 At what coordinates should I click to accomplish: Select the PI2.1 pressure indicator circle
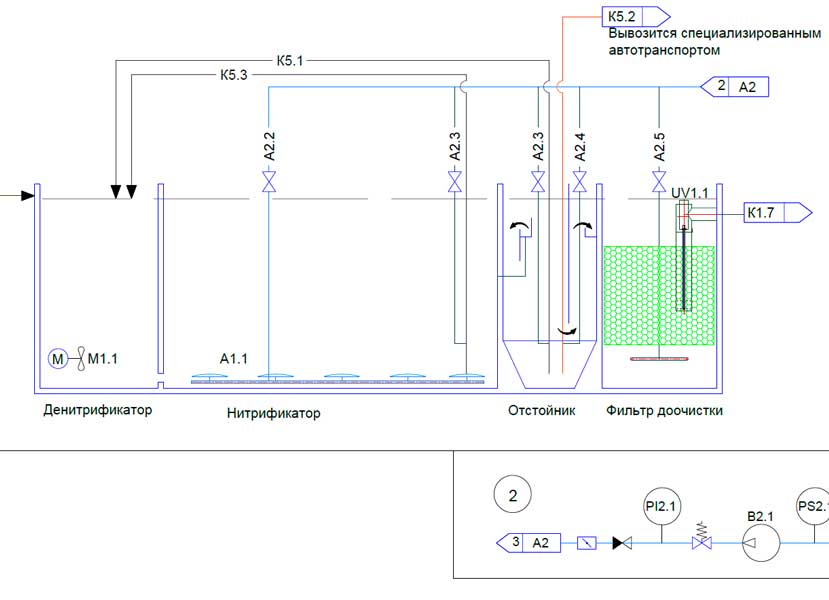click(x=662, y=507)
